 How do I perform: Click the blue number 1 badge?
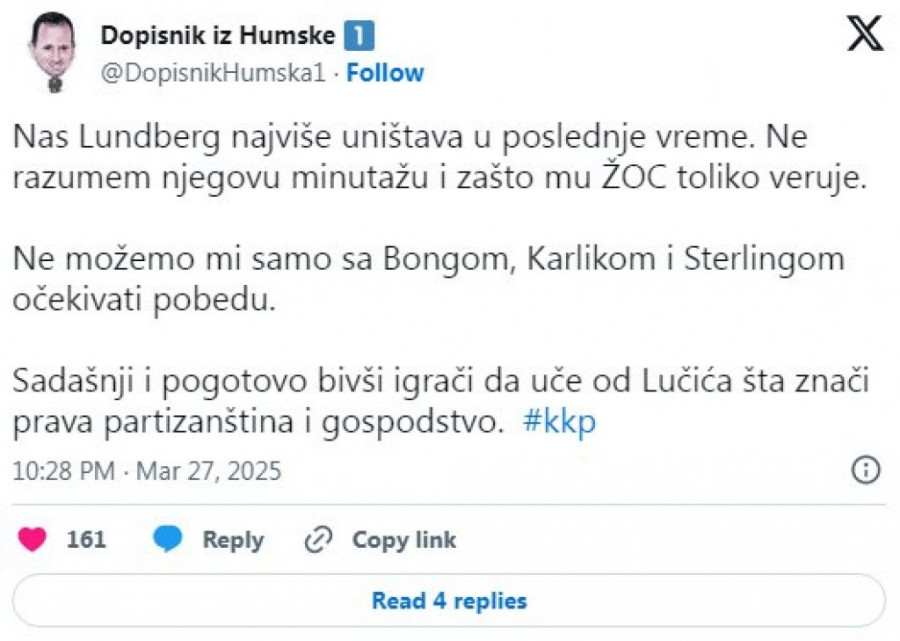pyautogui.click(x=359, y=36)
